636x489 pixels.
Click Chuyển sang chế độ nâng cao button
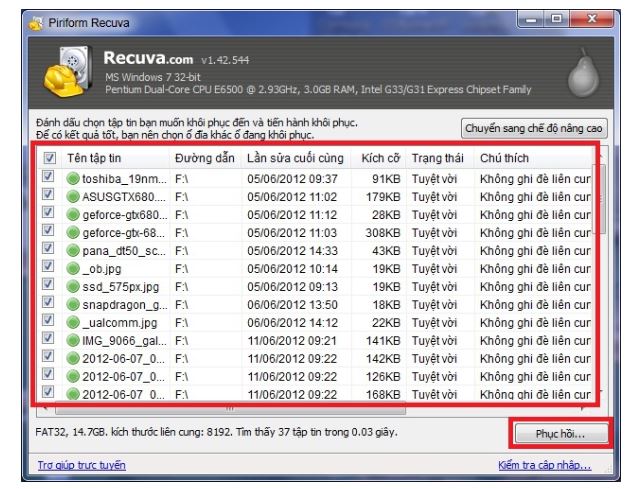(x=534, y=129)
